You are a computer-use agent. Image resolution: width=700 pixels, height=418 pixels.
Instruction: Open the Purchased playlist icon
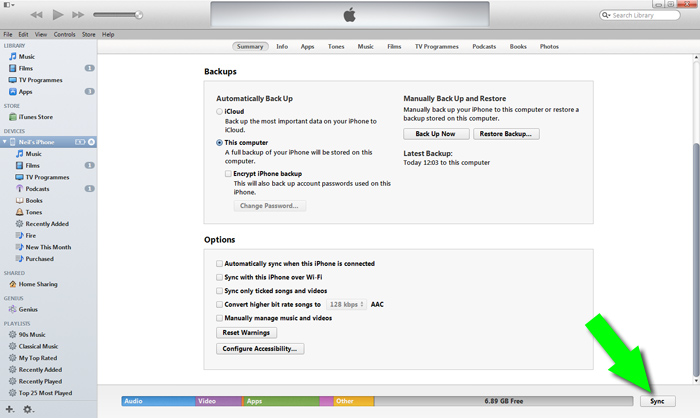[20, 259]
